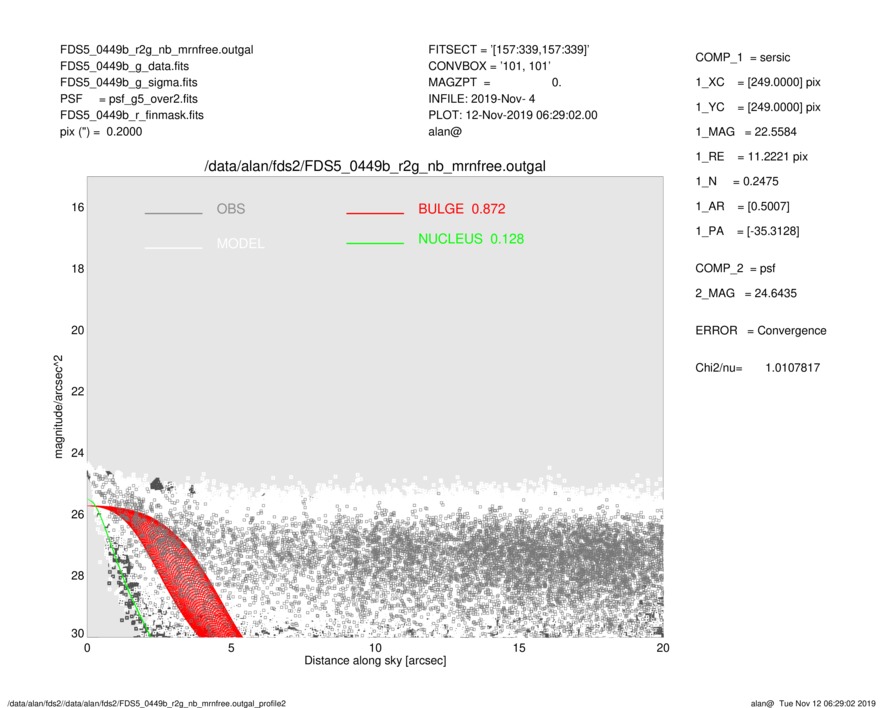The width and height of the screenshot is (885, 708).
Task: Click the y-axis tick label 28
Action: pyautogui.click(x=77, y=576)
